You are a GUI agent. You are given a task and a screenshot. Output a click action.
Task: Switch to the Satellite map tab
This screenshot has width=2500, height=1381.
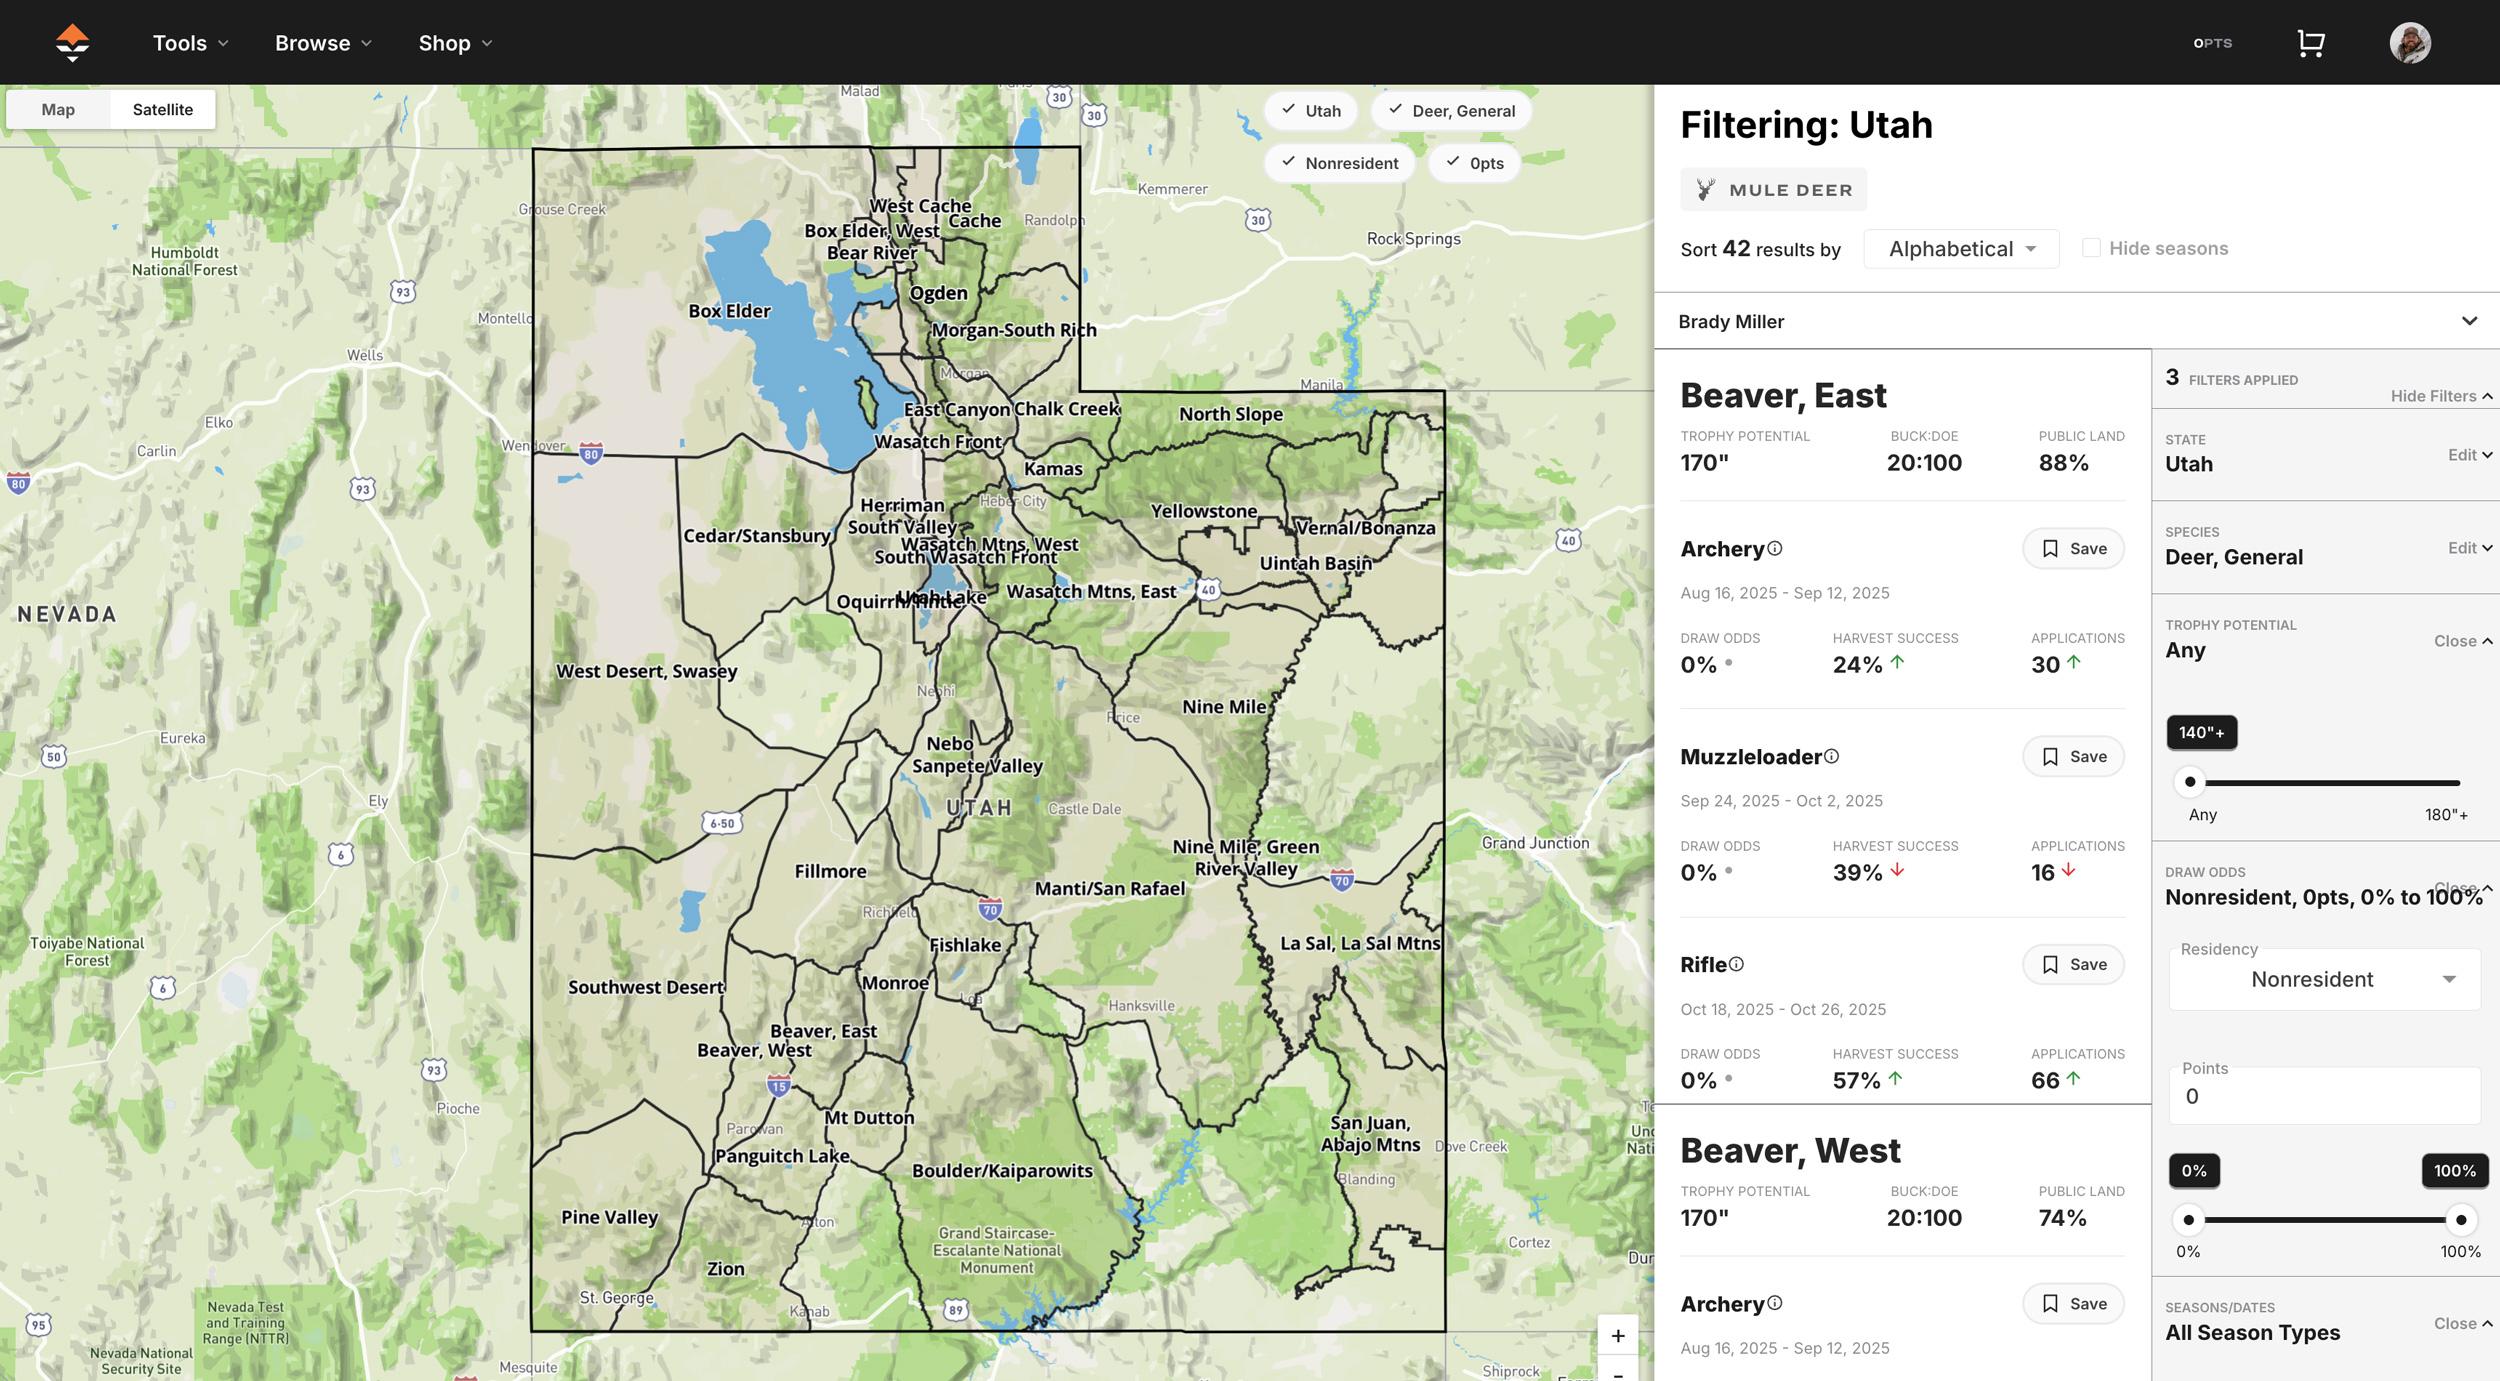163,109
